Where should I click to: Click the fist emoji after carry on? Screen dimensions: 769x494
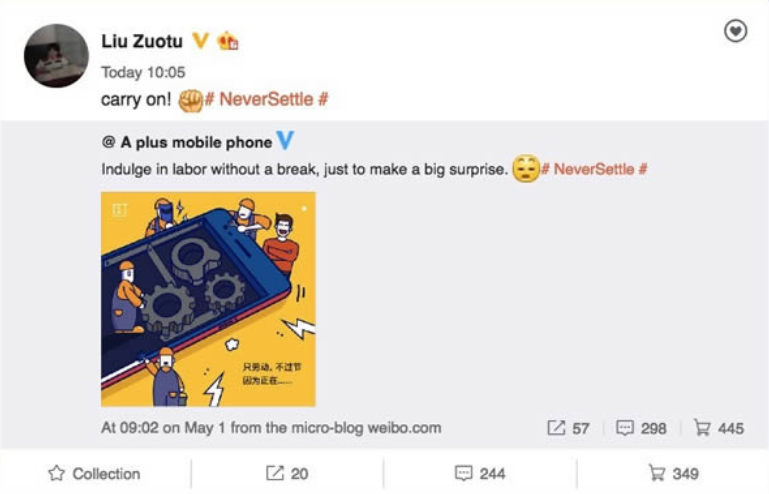(190, 101)
